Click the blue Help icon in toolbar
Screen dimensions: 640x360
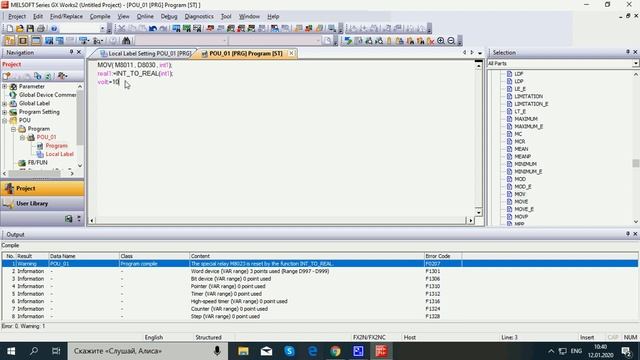tap(54, 28)
